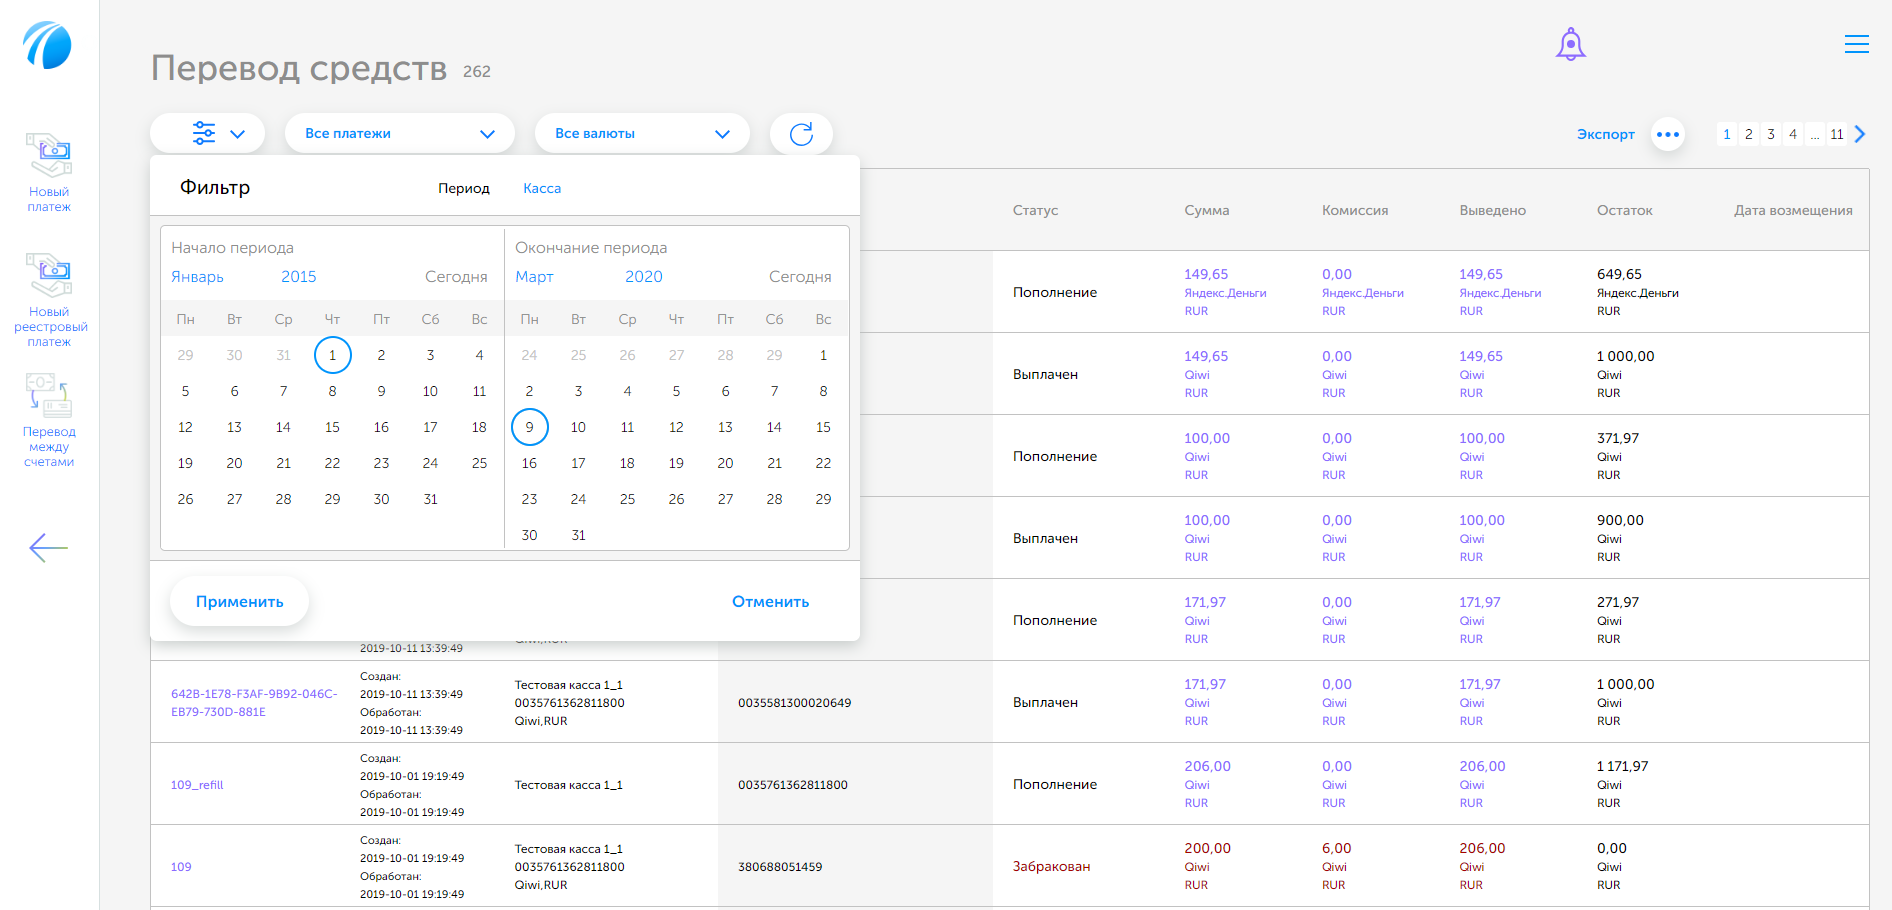
Task: Switch to the Касса filter tab
Action: pos(541,188)
